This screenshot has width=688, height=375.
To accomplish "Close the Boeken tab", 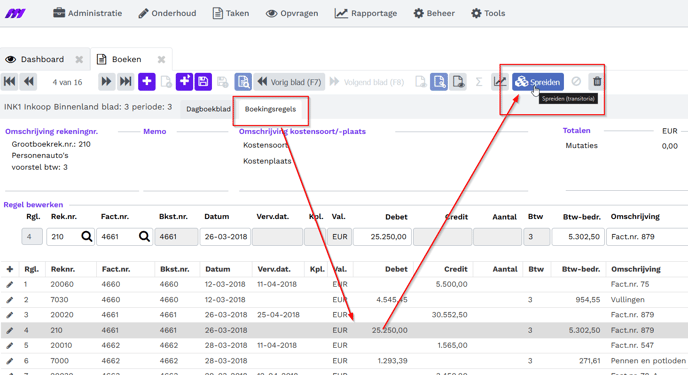I will click(x=161, y=59).
